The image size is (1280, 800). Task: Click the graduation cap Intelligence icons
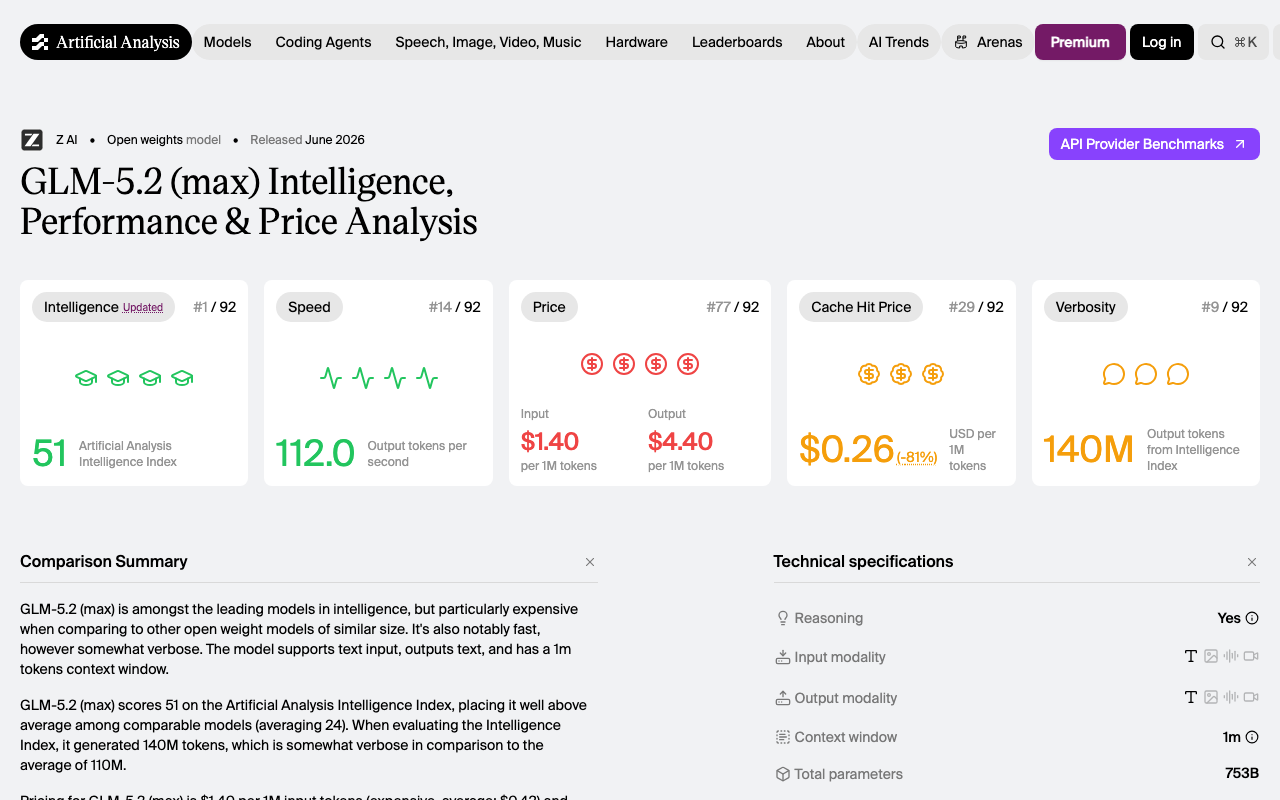coord(134,378)
